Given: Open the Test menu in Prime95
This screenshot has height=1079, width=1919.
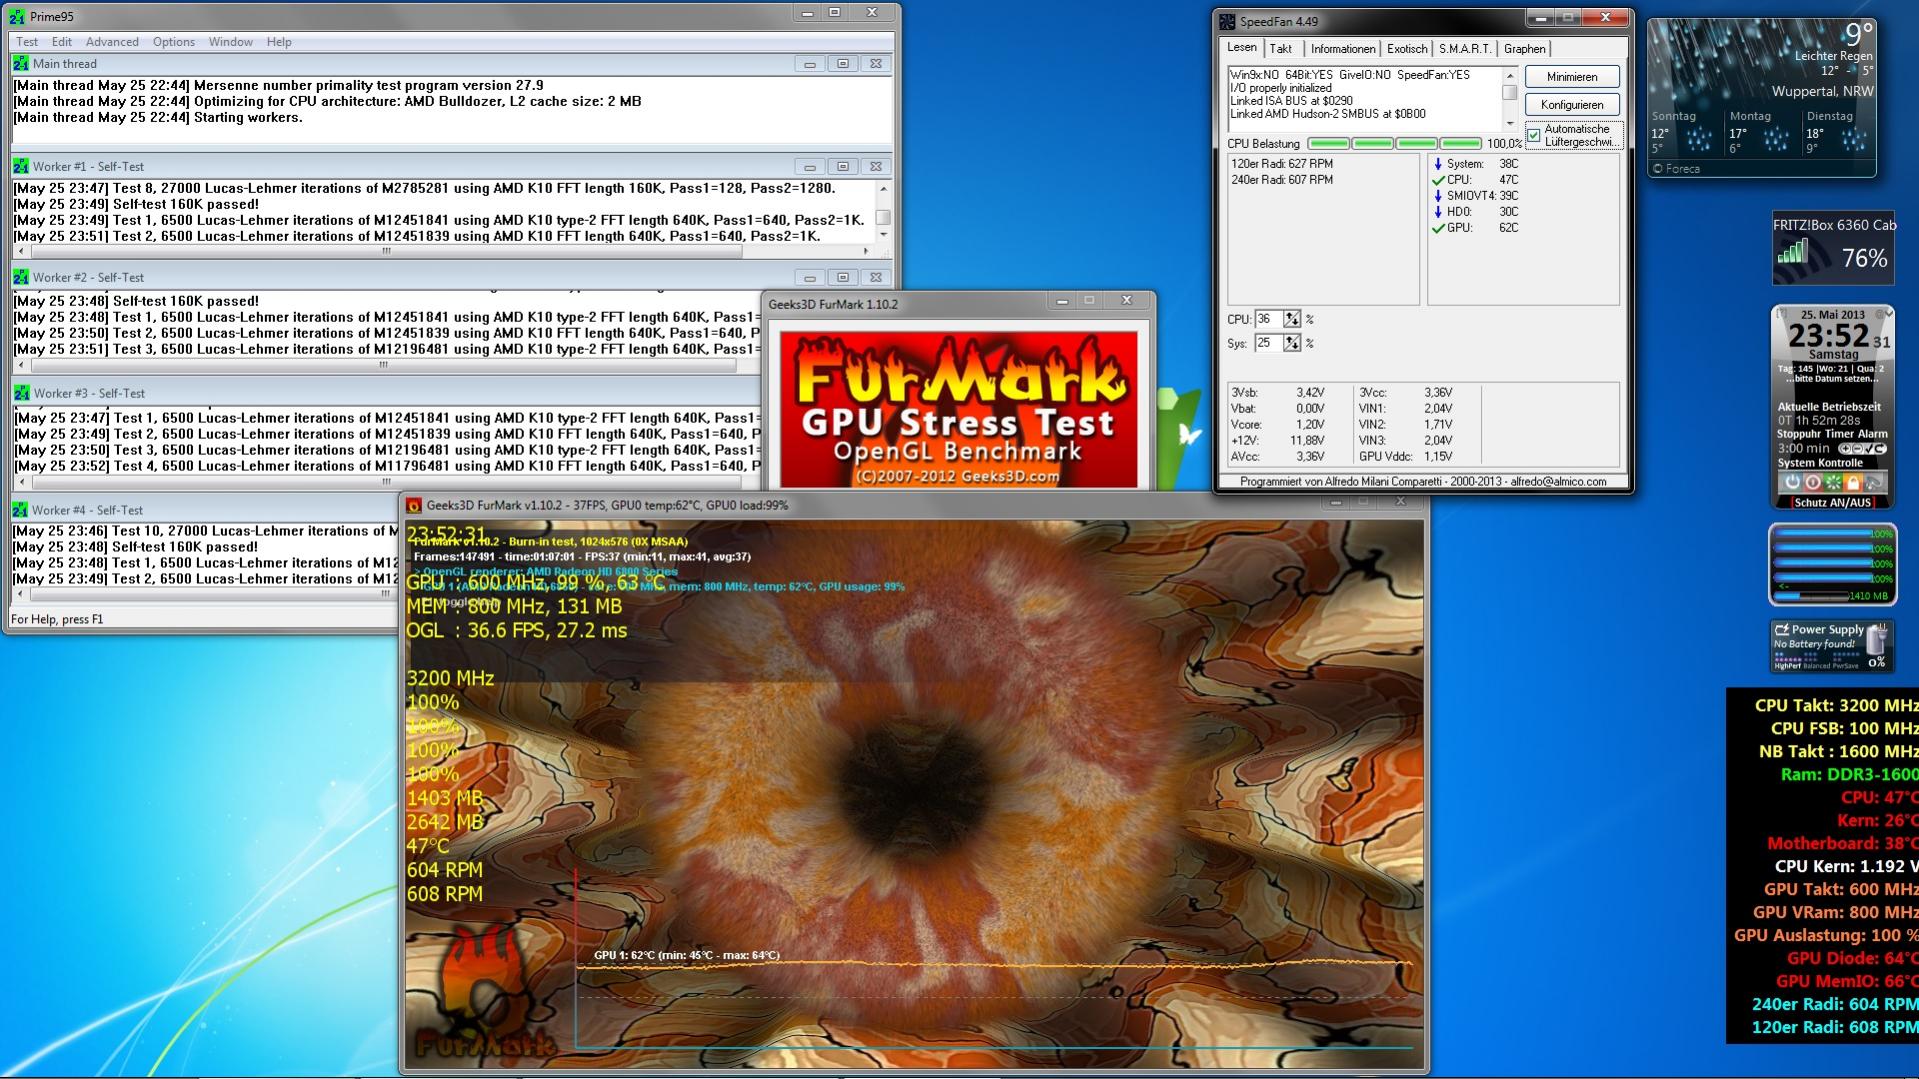Looking at the screenshot, I should point(27,42).
